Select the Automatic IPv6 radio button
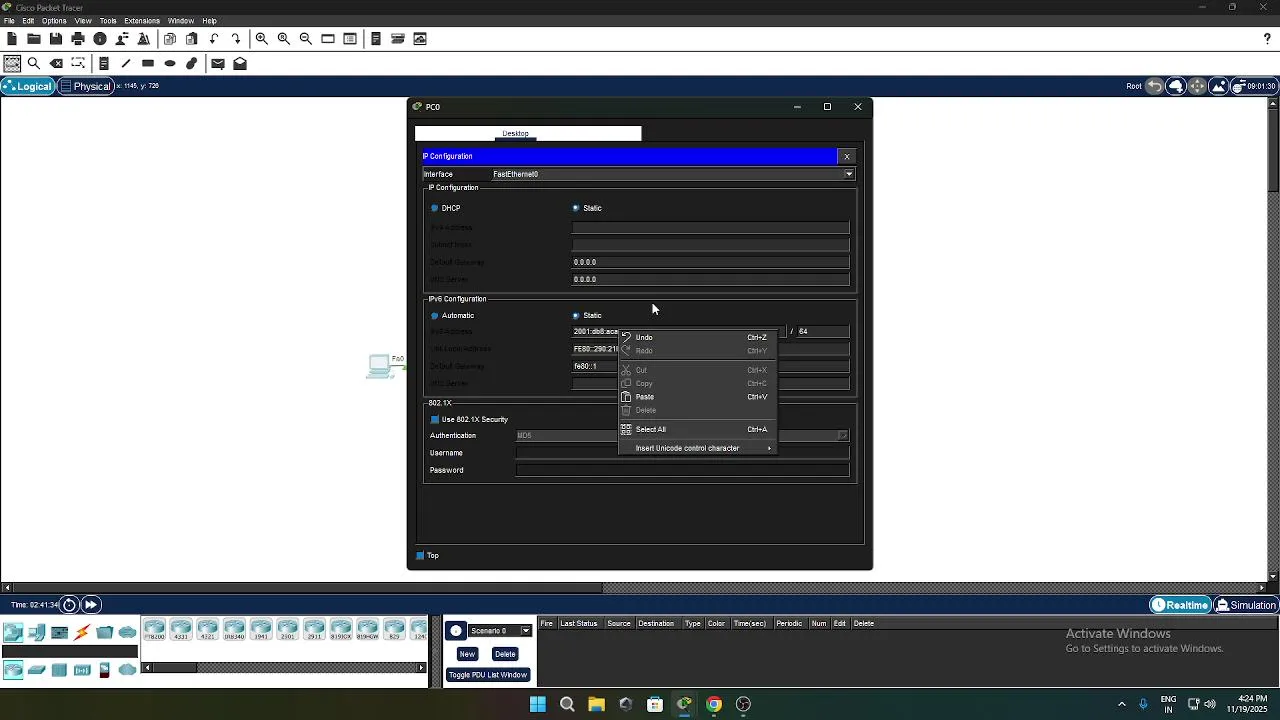This screenshot has width=1280, height=720. (435, 316)
